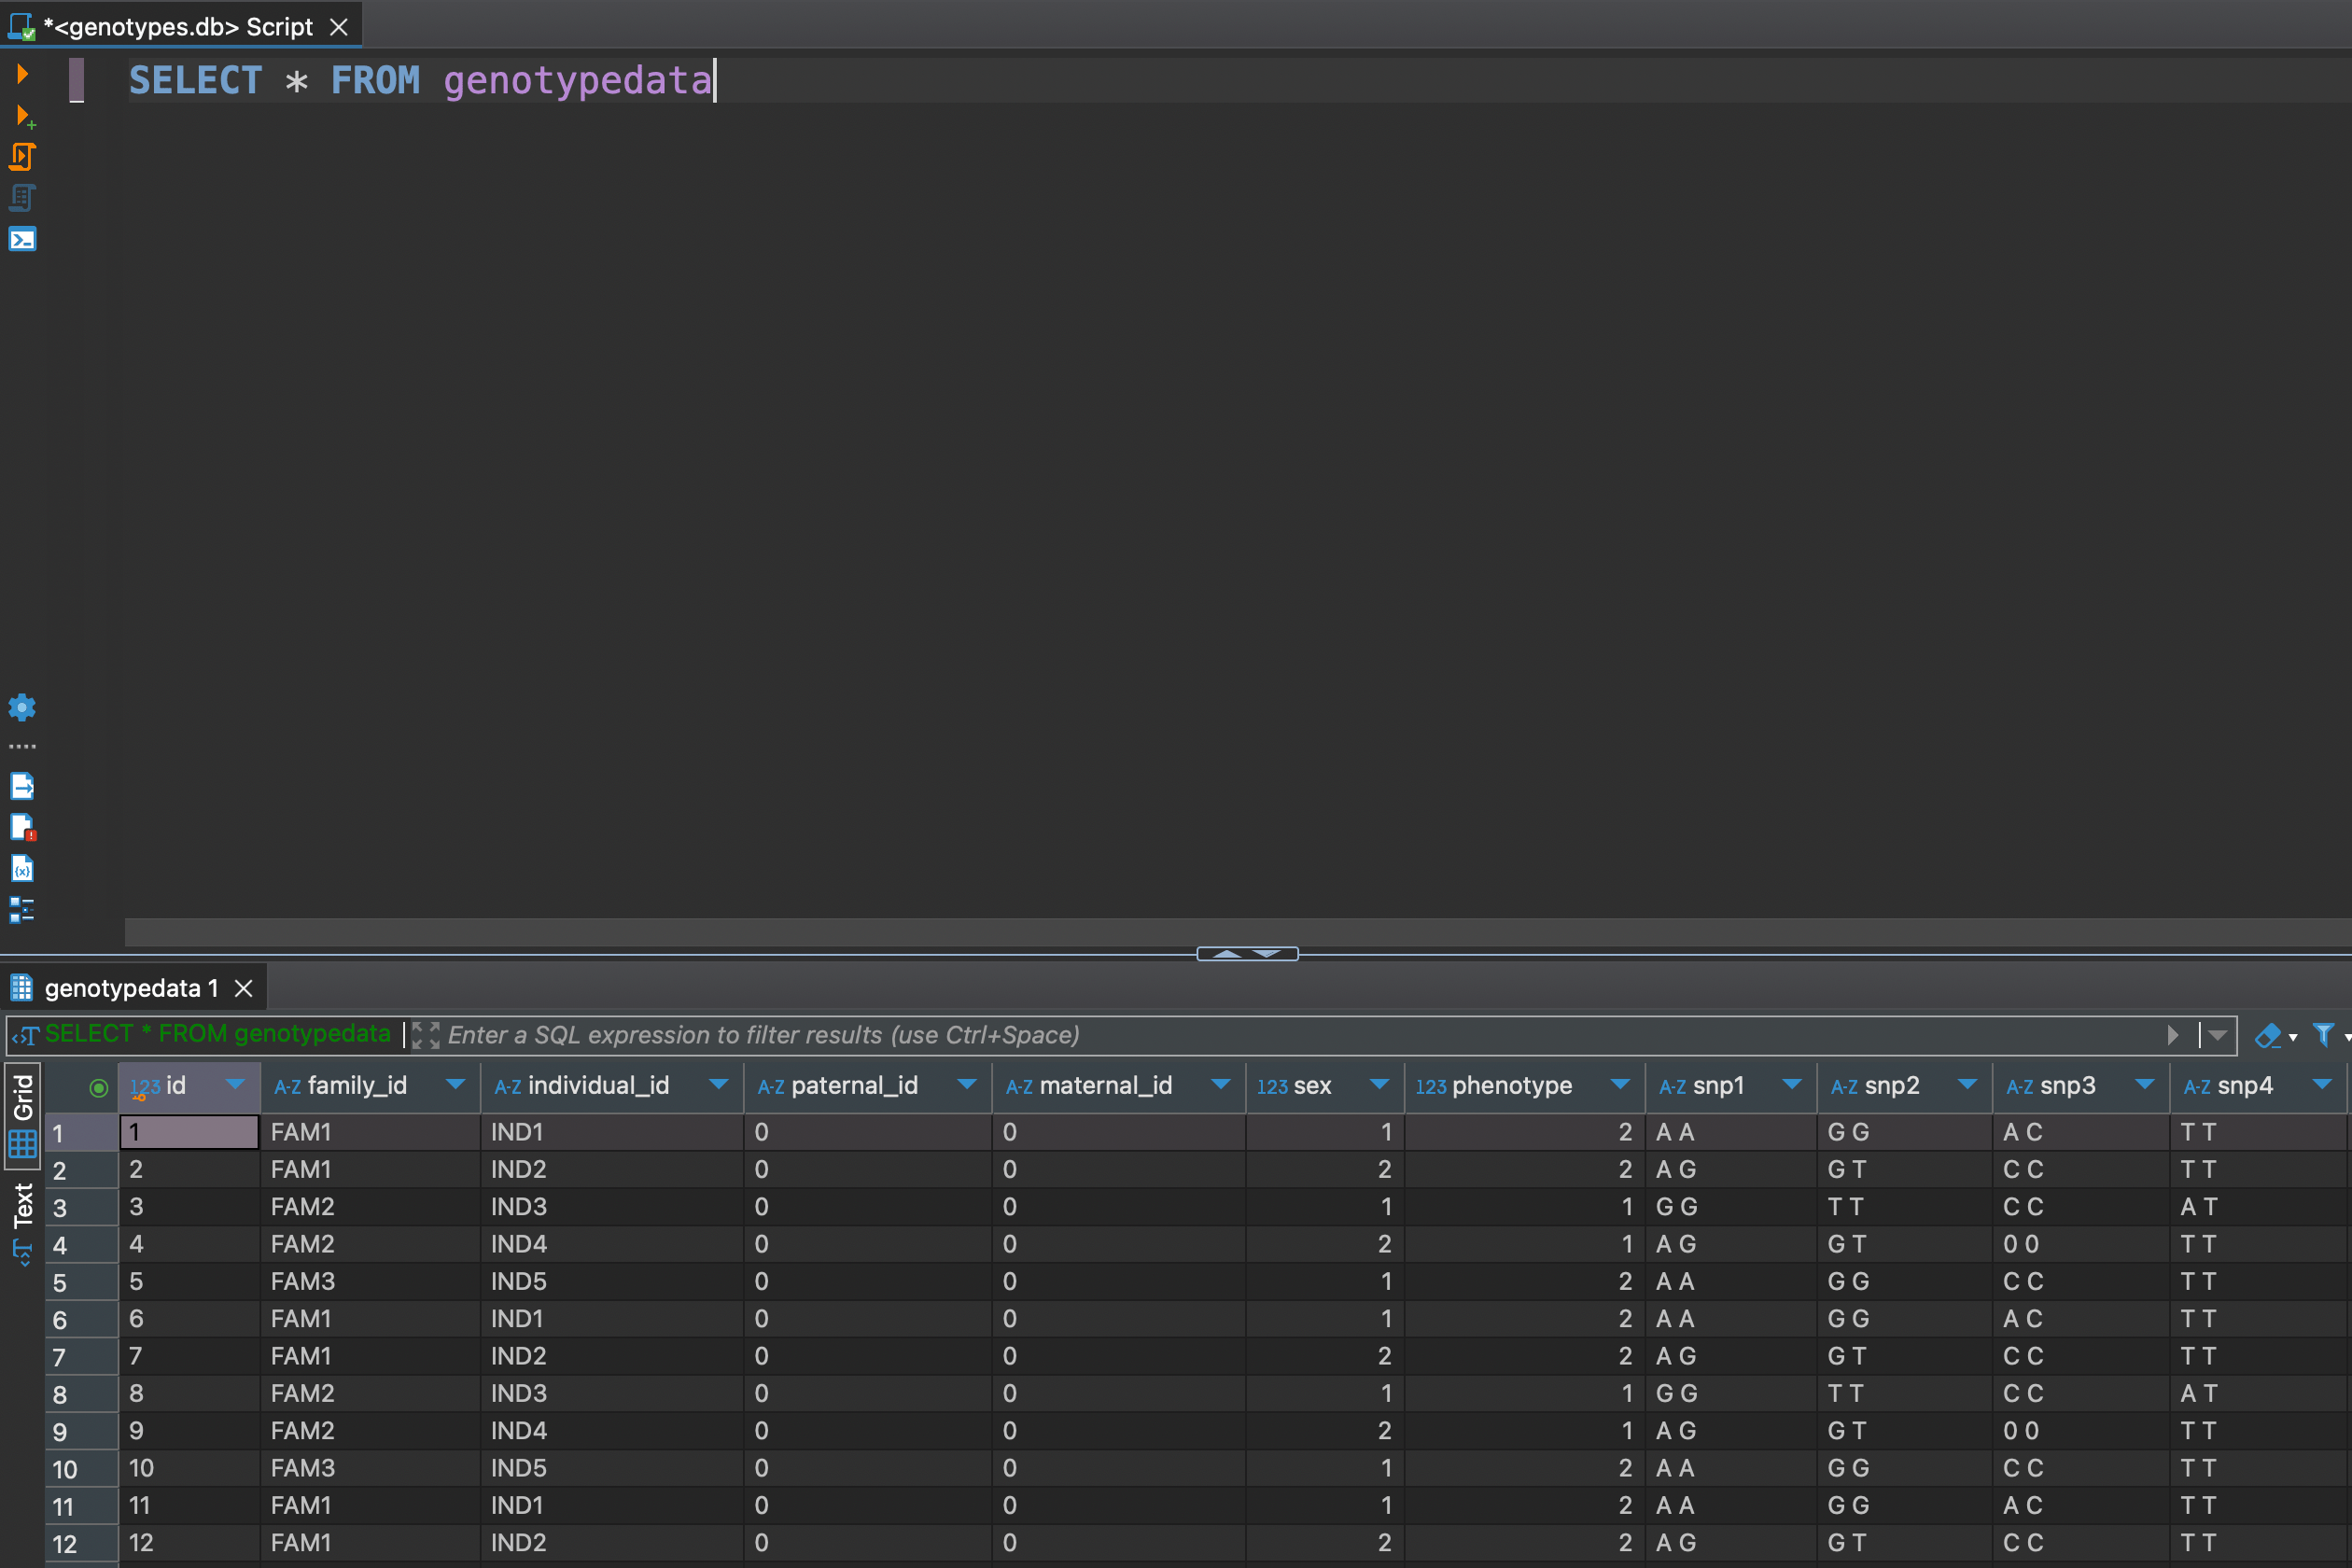2352x1568 pixels.
Task: Execute the SQL statement with the play button
Action: 22,73
